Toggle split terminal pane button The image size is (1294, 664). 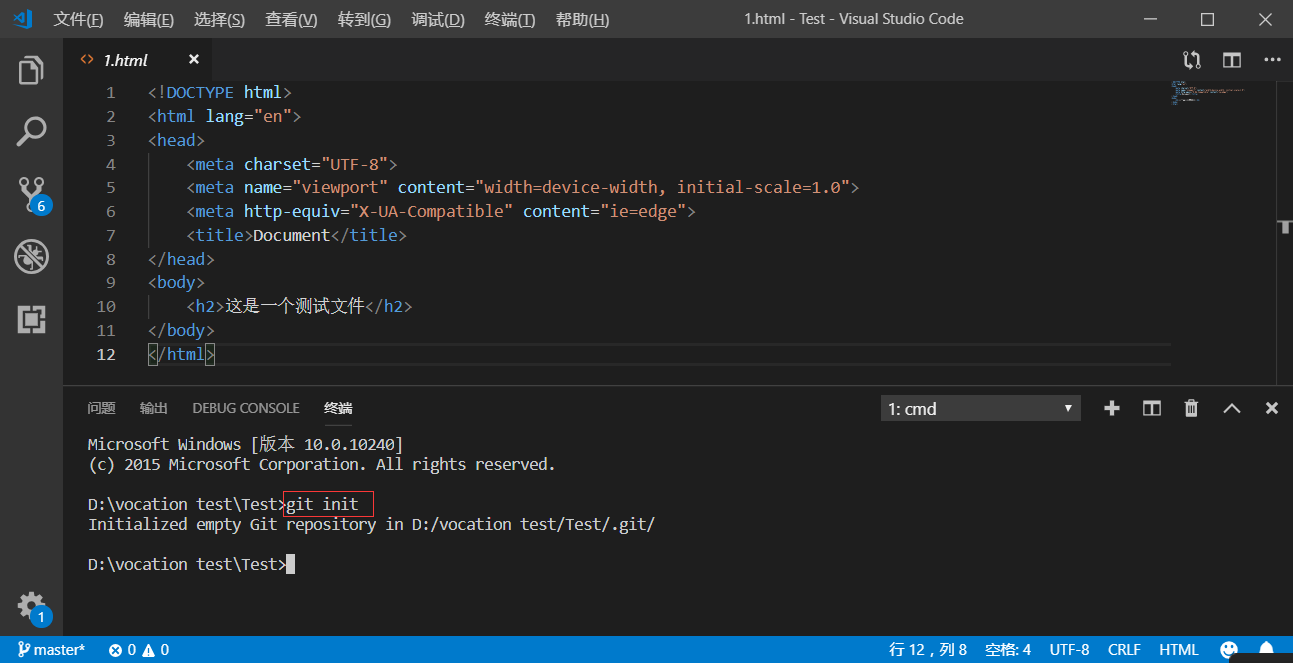1152,408
